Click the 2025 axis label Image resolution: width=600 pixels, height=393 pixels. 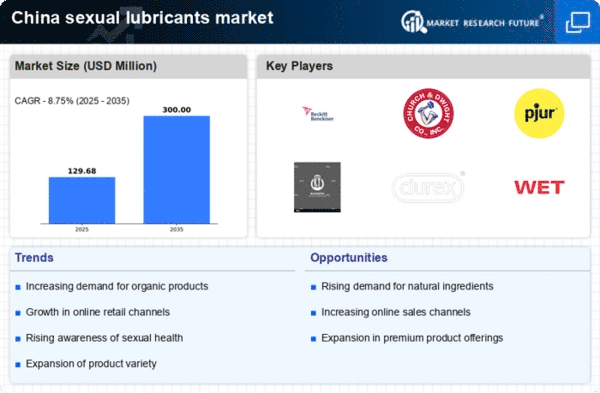point(82,229)
